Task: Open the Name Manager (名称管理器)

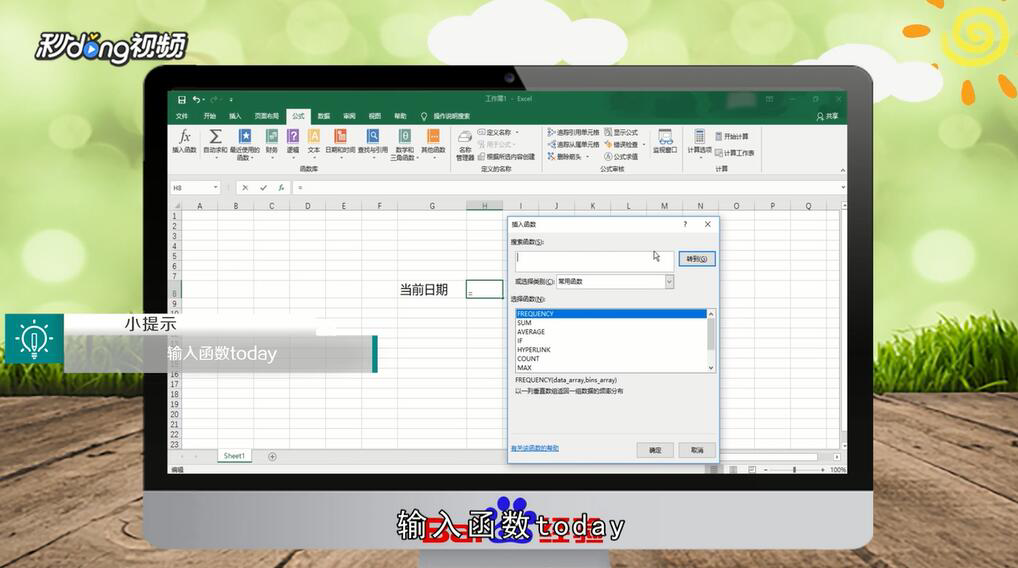Action: [x=465, y=145]
